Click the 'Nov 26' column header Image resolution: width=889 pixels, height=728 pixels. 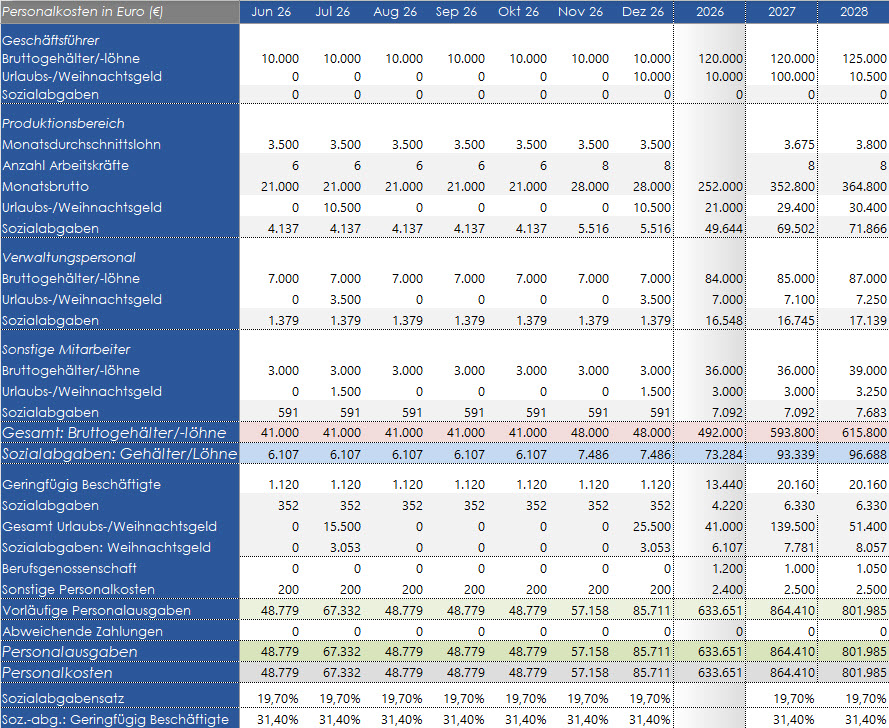[580, 11]
